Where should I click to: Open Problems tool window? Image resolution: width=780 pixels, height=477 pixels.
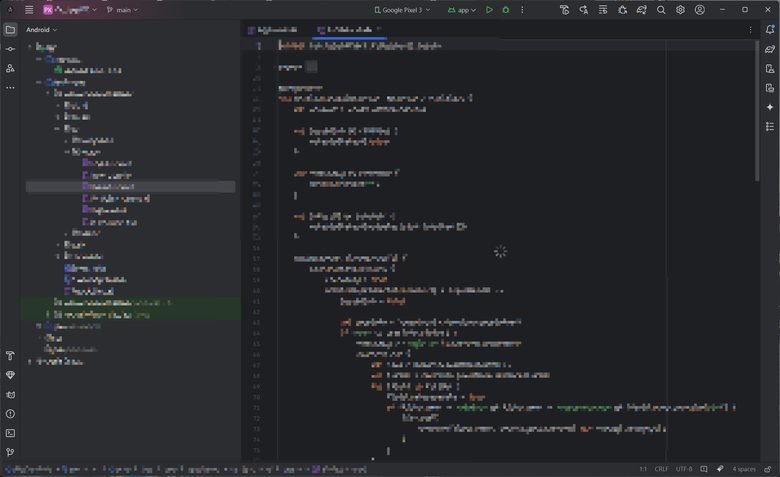pos(10,413)
